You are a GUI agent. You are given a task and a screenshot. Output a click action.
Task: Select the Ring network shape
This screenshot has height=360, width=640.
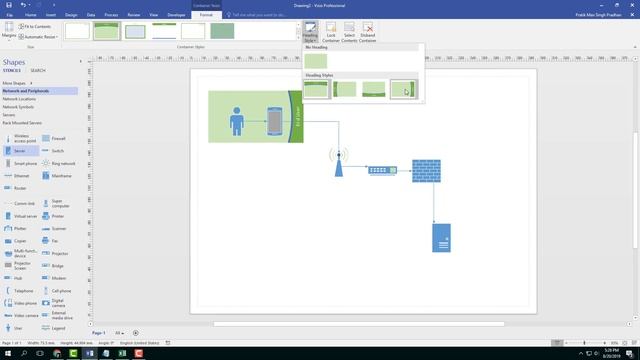click(x=59, y=163)
